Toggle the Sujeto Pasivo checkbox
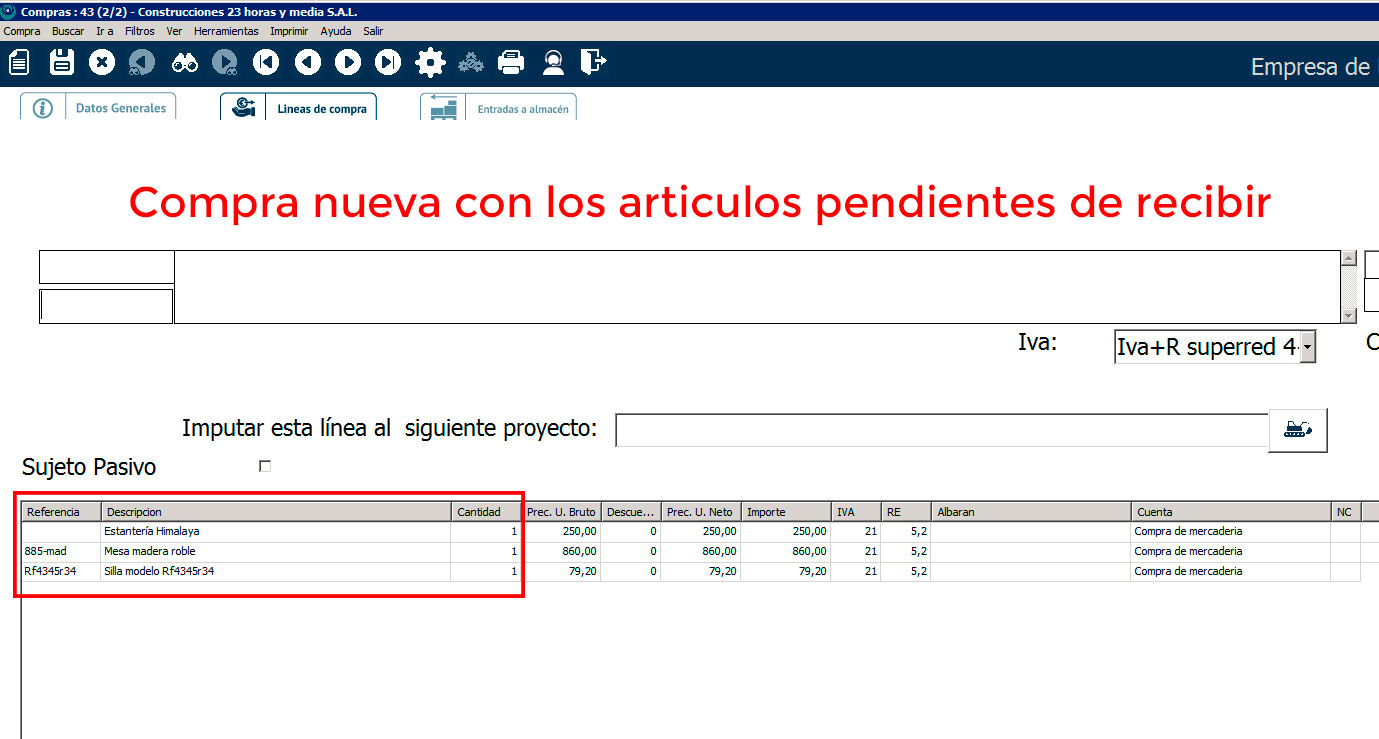This screenshot has width=1379, height=739. point(265,466)
